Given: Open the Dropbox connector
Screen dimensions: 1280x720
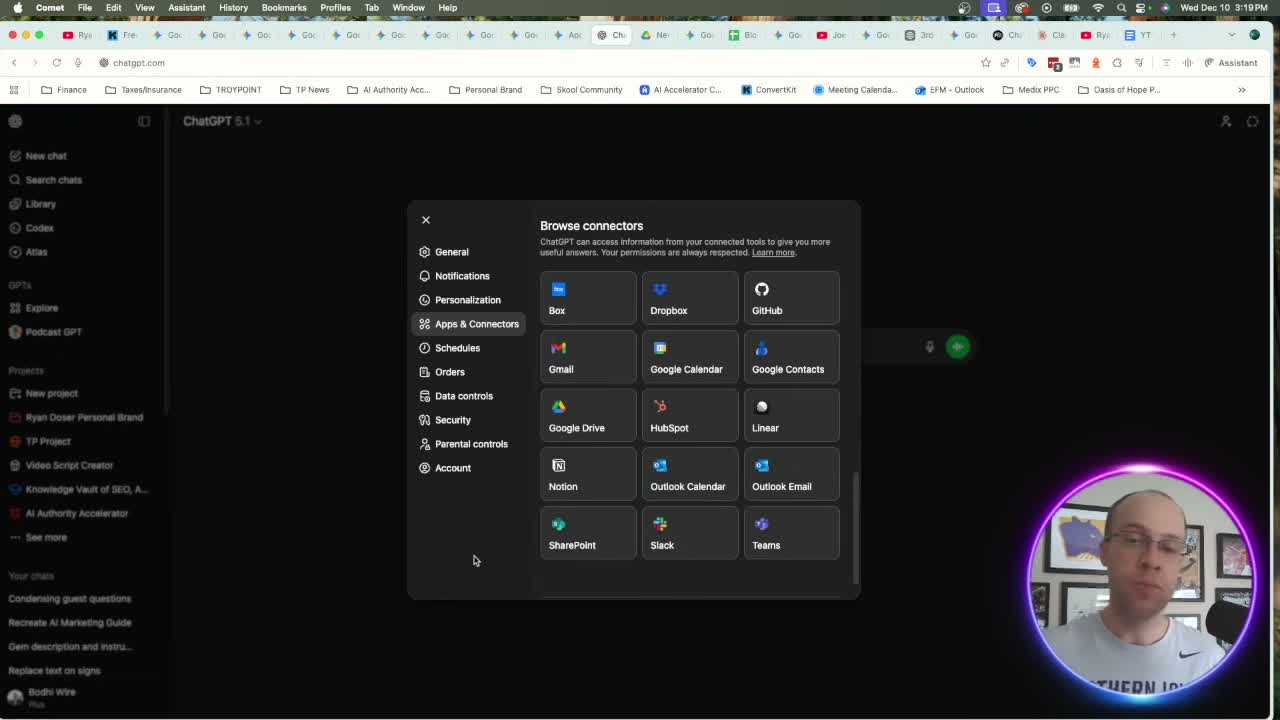Looking at the screenshot, I should (x=690, y=298).
